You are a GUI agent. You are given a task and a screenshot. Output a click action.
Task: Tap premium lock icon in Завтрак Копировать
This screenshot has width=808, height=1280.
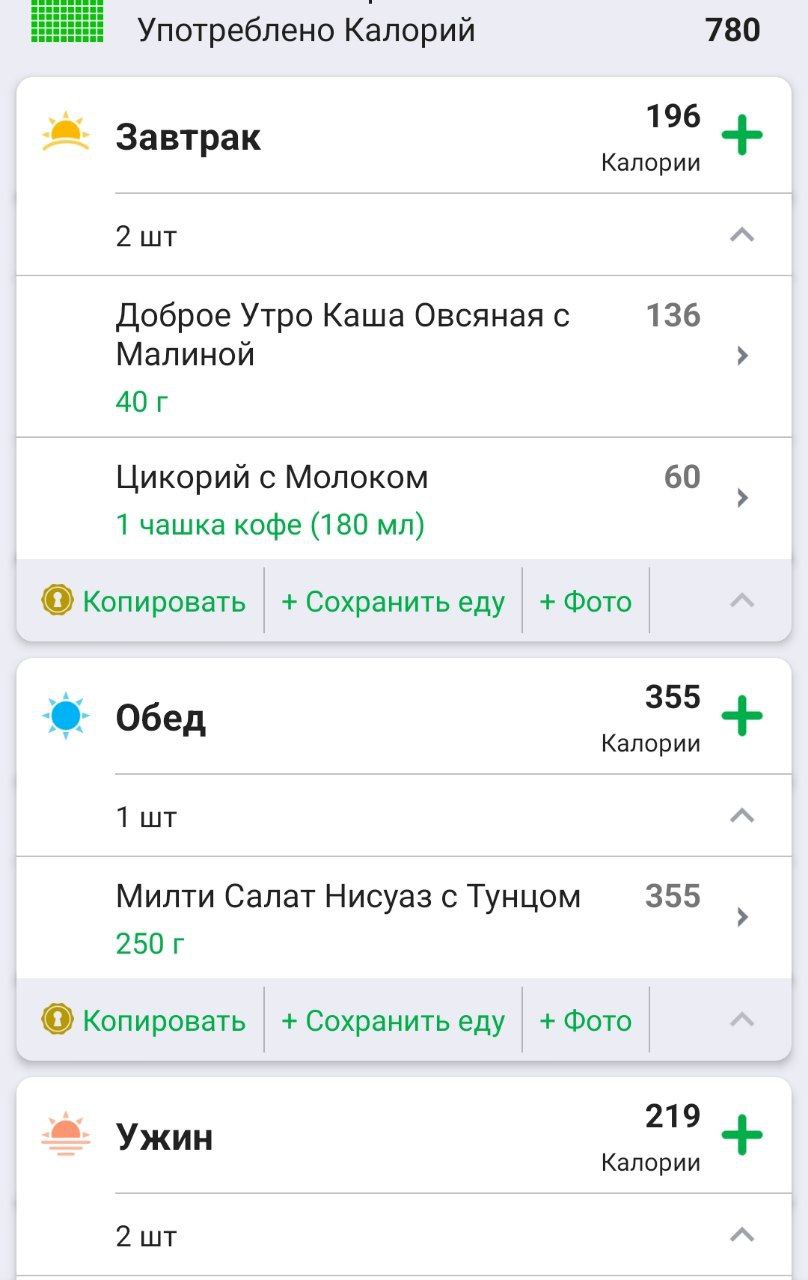pyautogui.click(x=58, y=600)
